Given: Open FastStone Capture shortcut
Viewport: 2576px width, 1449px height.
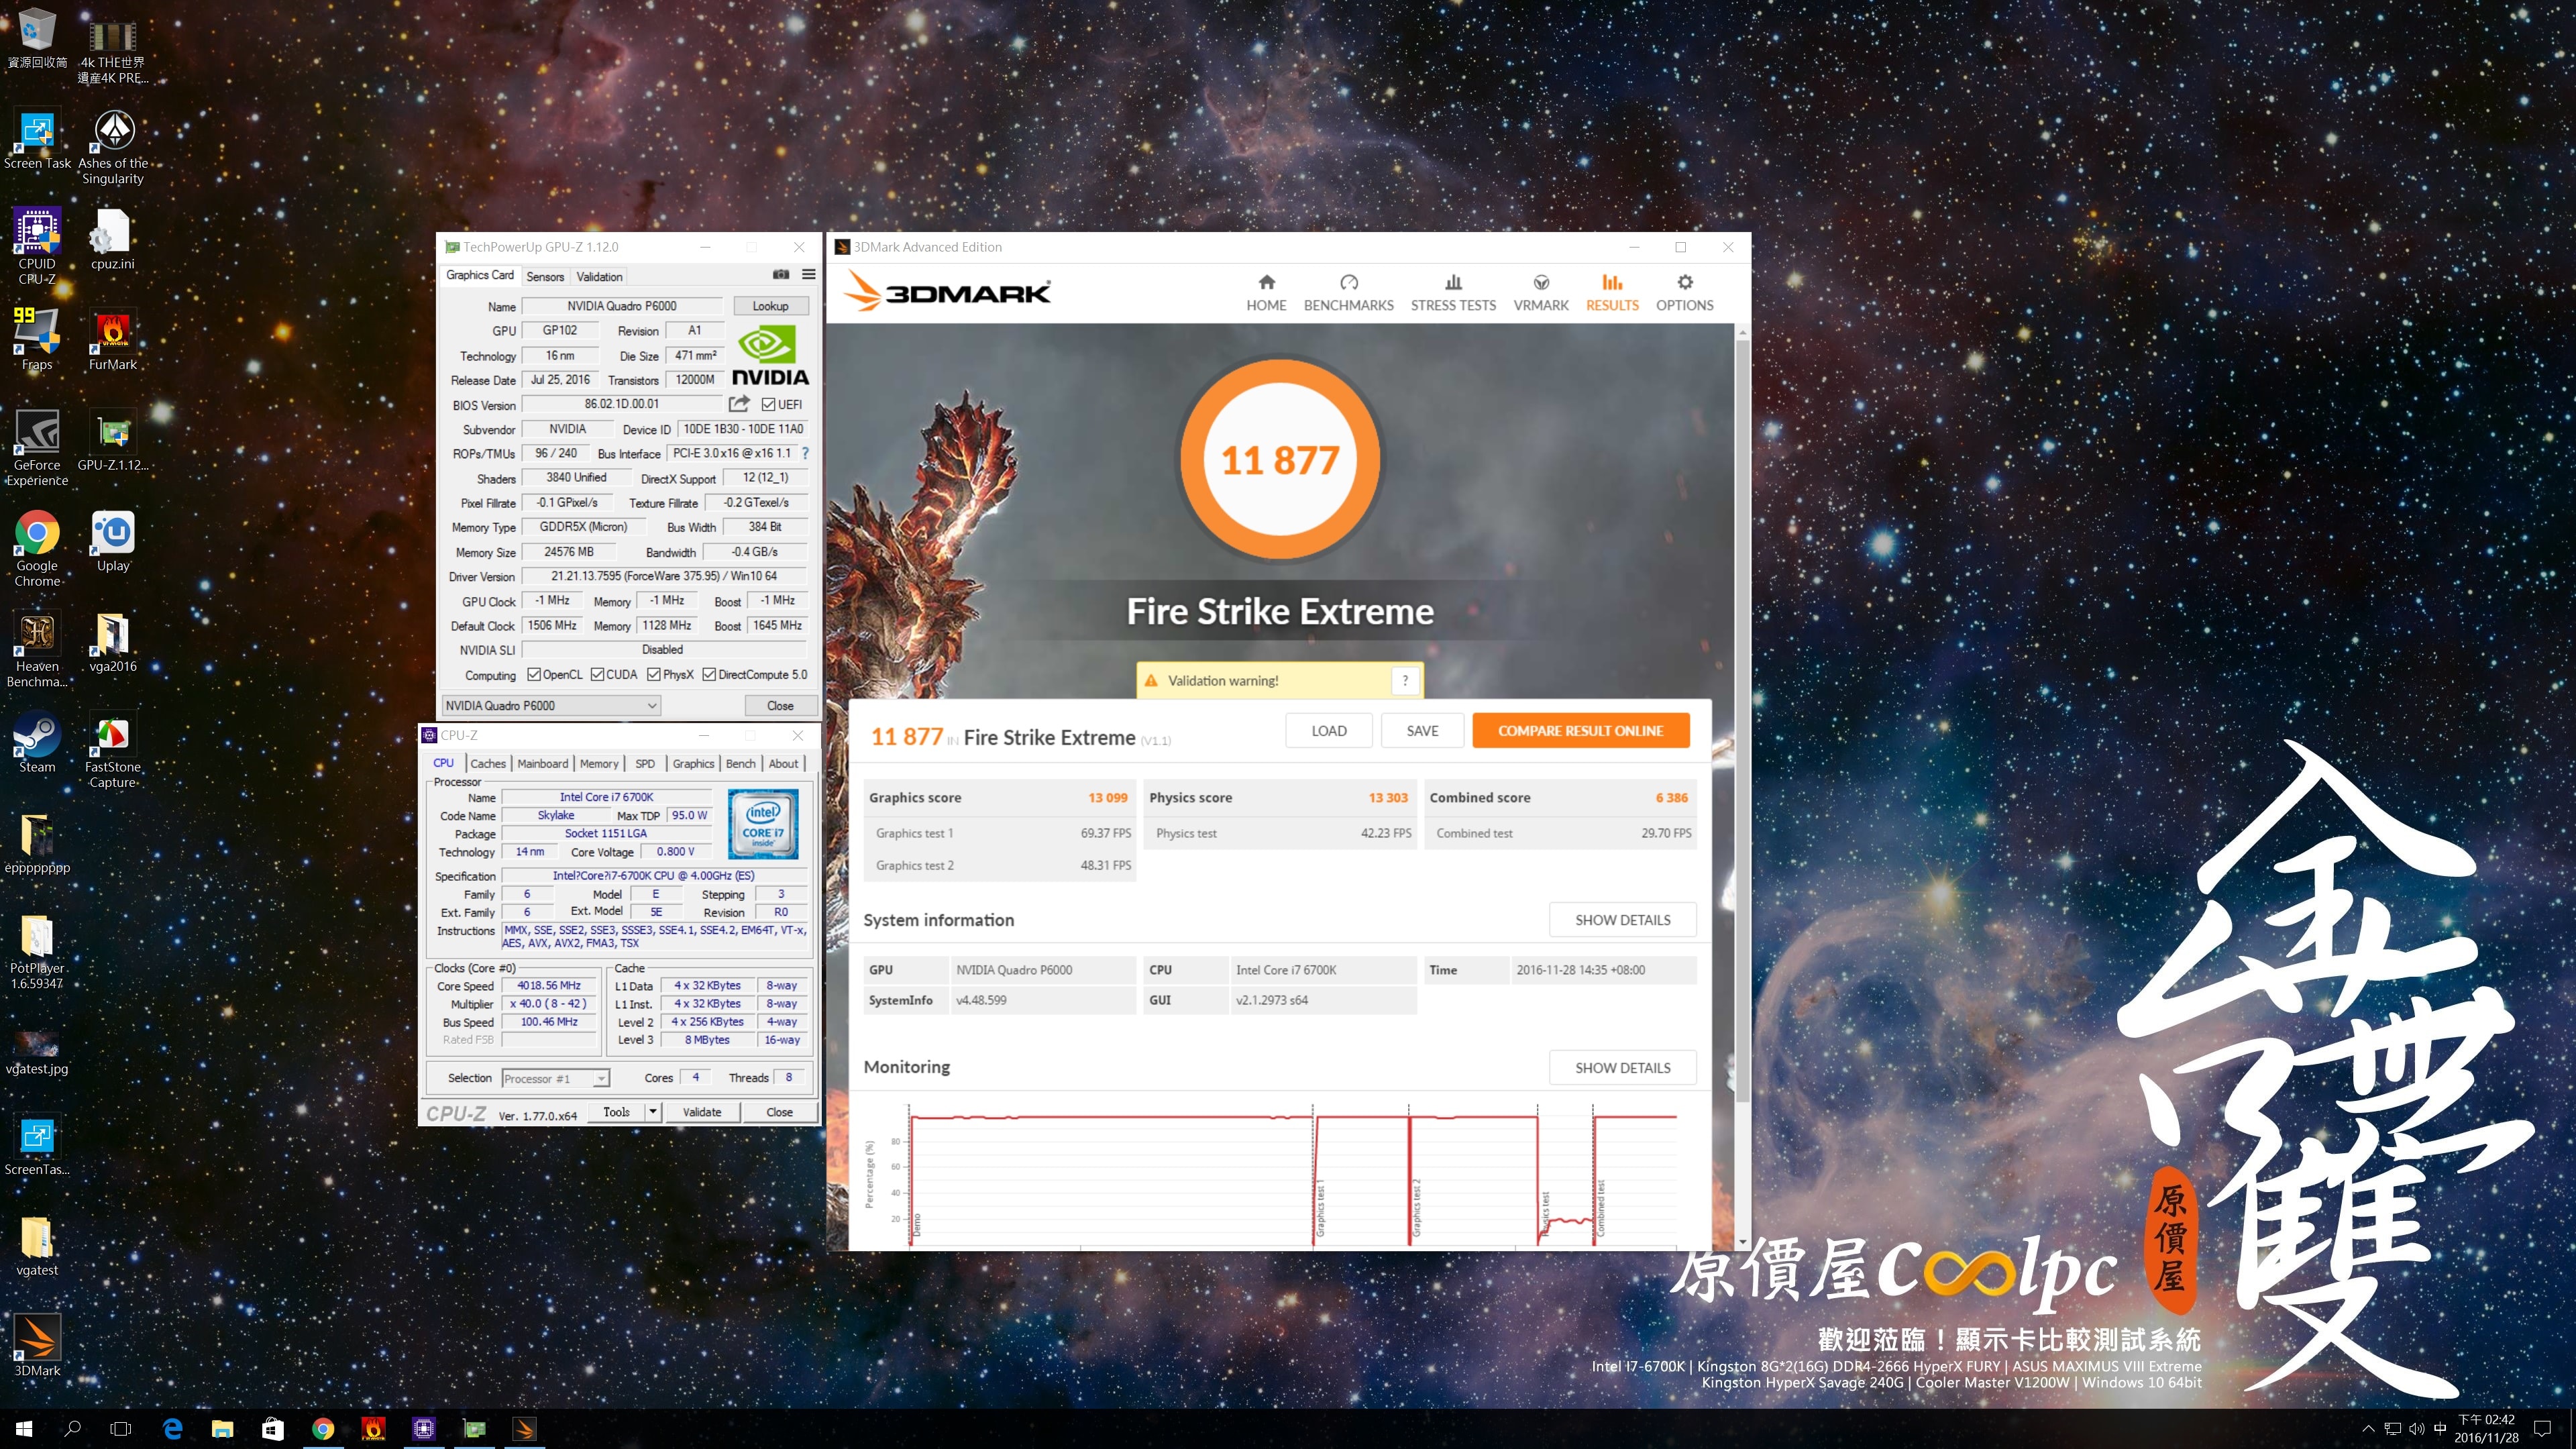Looking at the screenshot, I should click(x=113, y=749).
